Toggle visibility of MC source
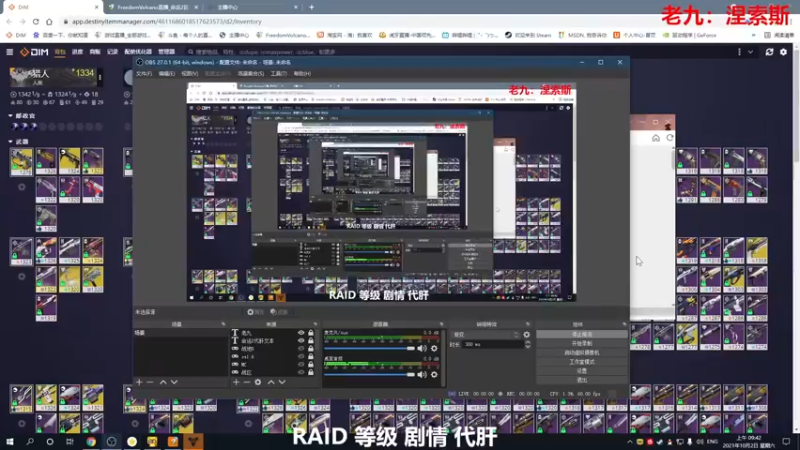 coord(301,364)
